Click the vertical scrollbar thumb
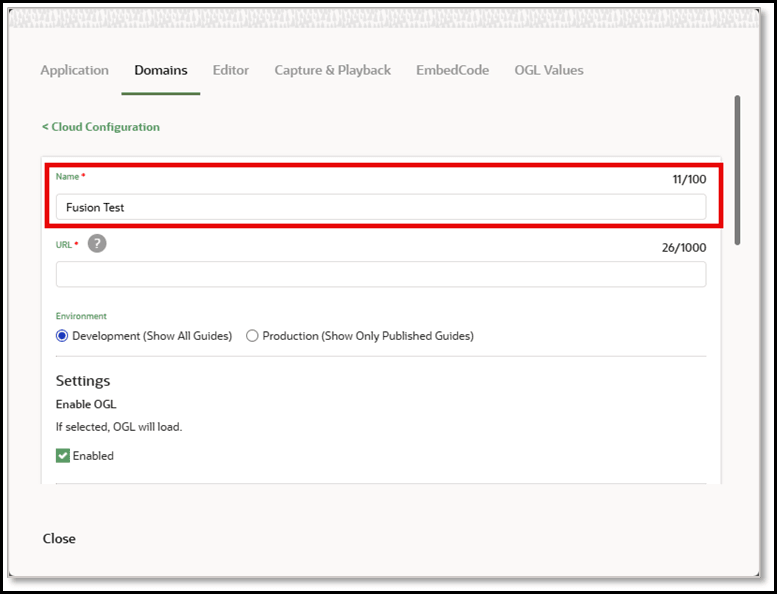The width and height of the screenshot is (777, 594). [x=737, y=170]
